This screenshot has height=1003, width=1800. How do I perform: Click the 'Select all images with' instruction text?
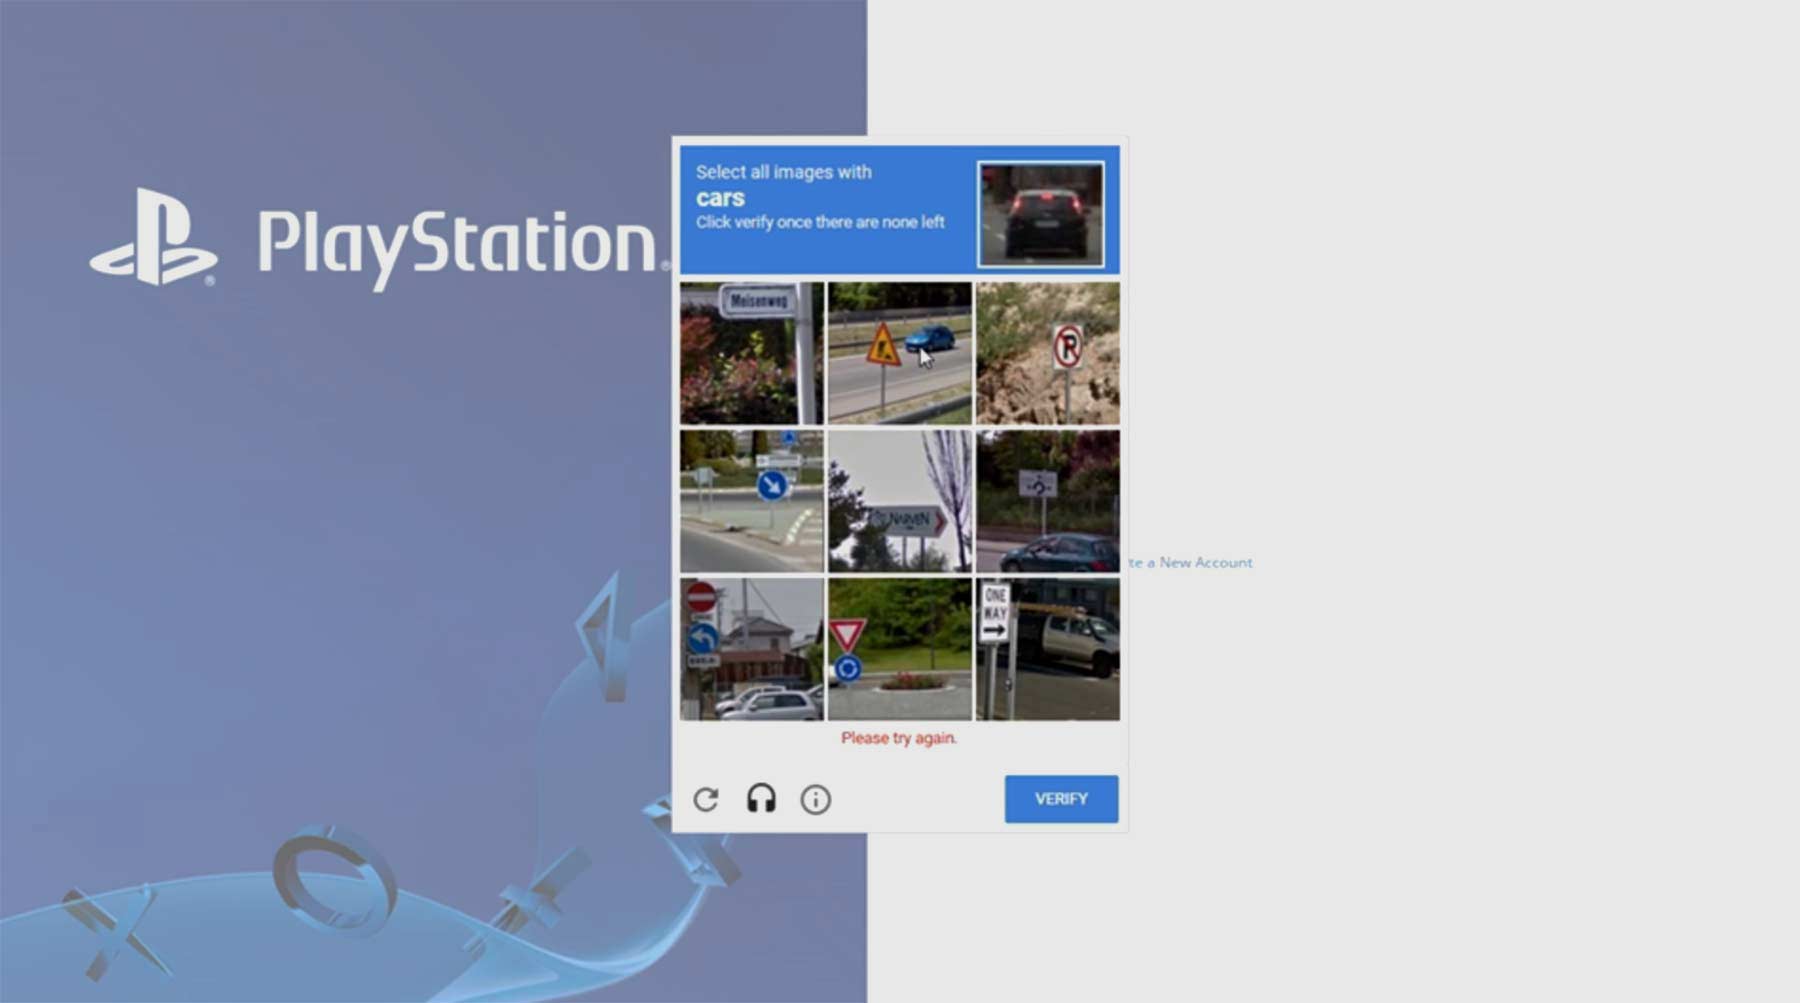[x=783, y=172]
